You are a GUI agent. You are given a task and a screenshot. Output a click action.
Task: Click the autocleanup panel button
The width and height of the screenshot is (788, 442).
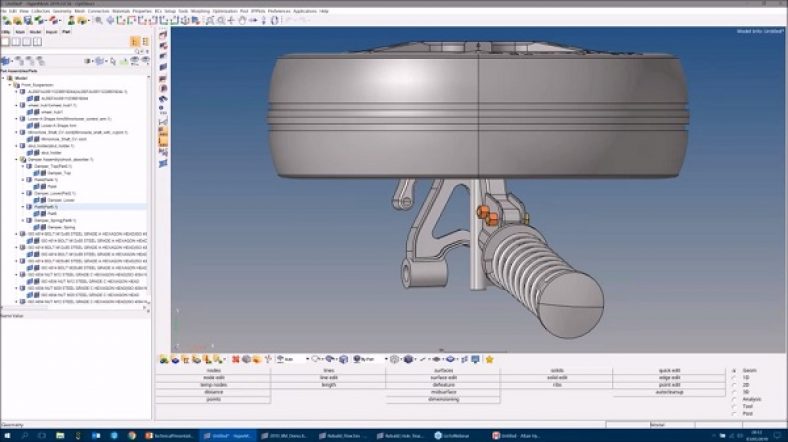pyautogui.click(x=669, y=391)
